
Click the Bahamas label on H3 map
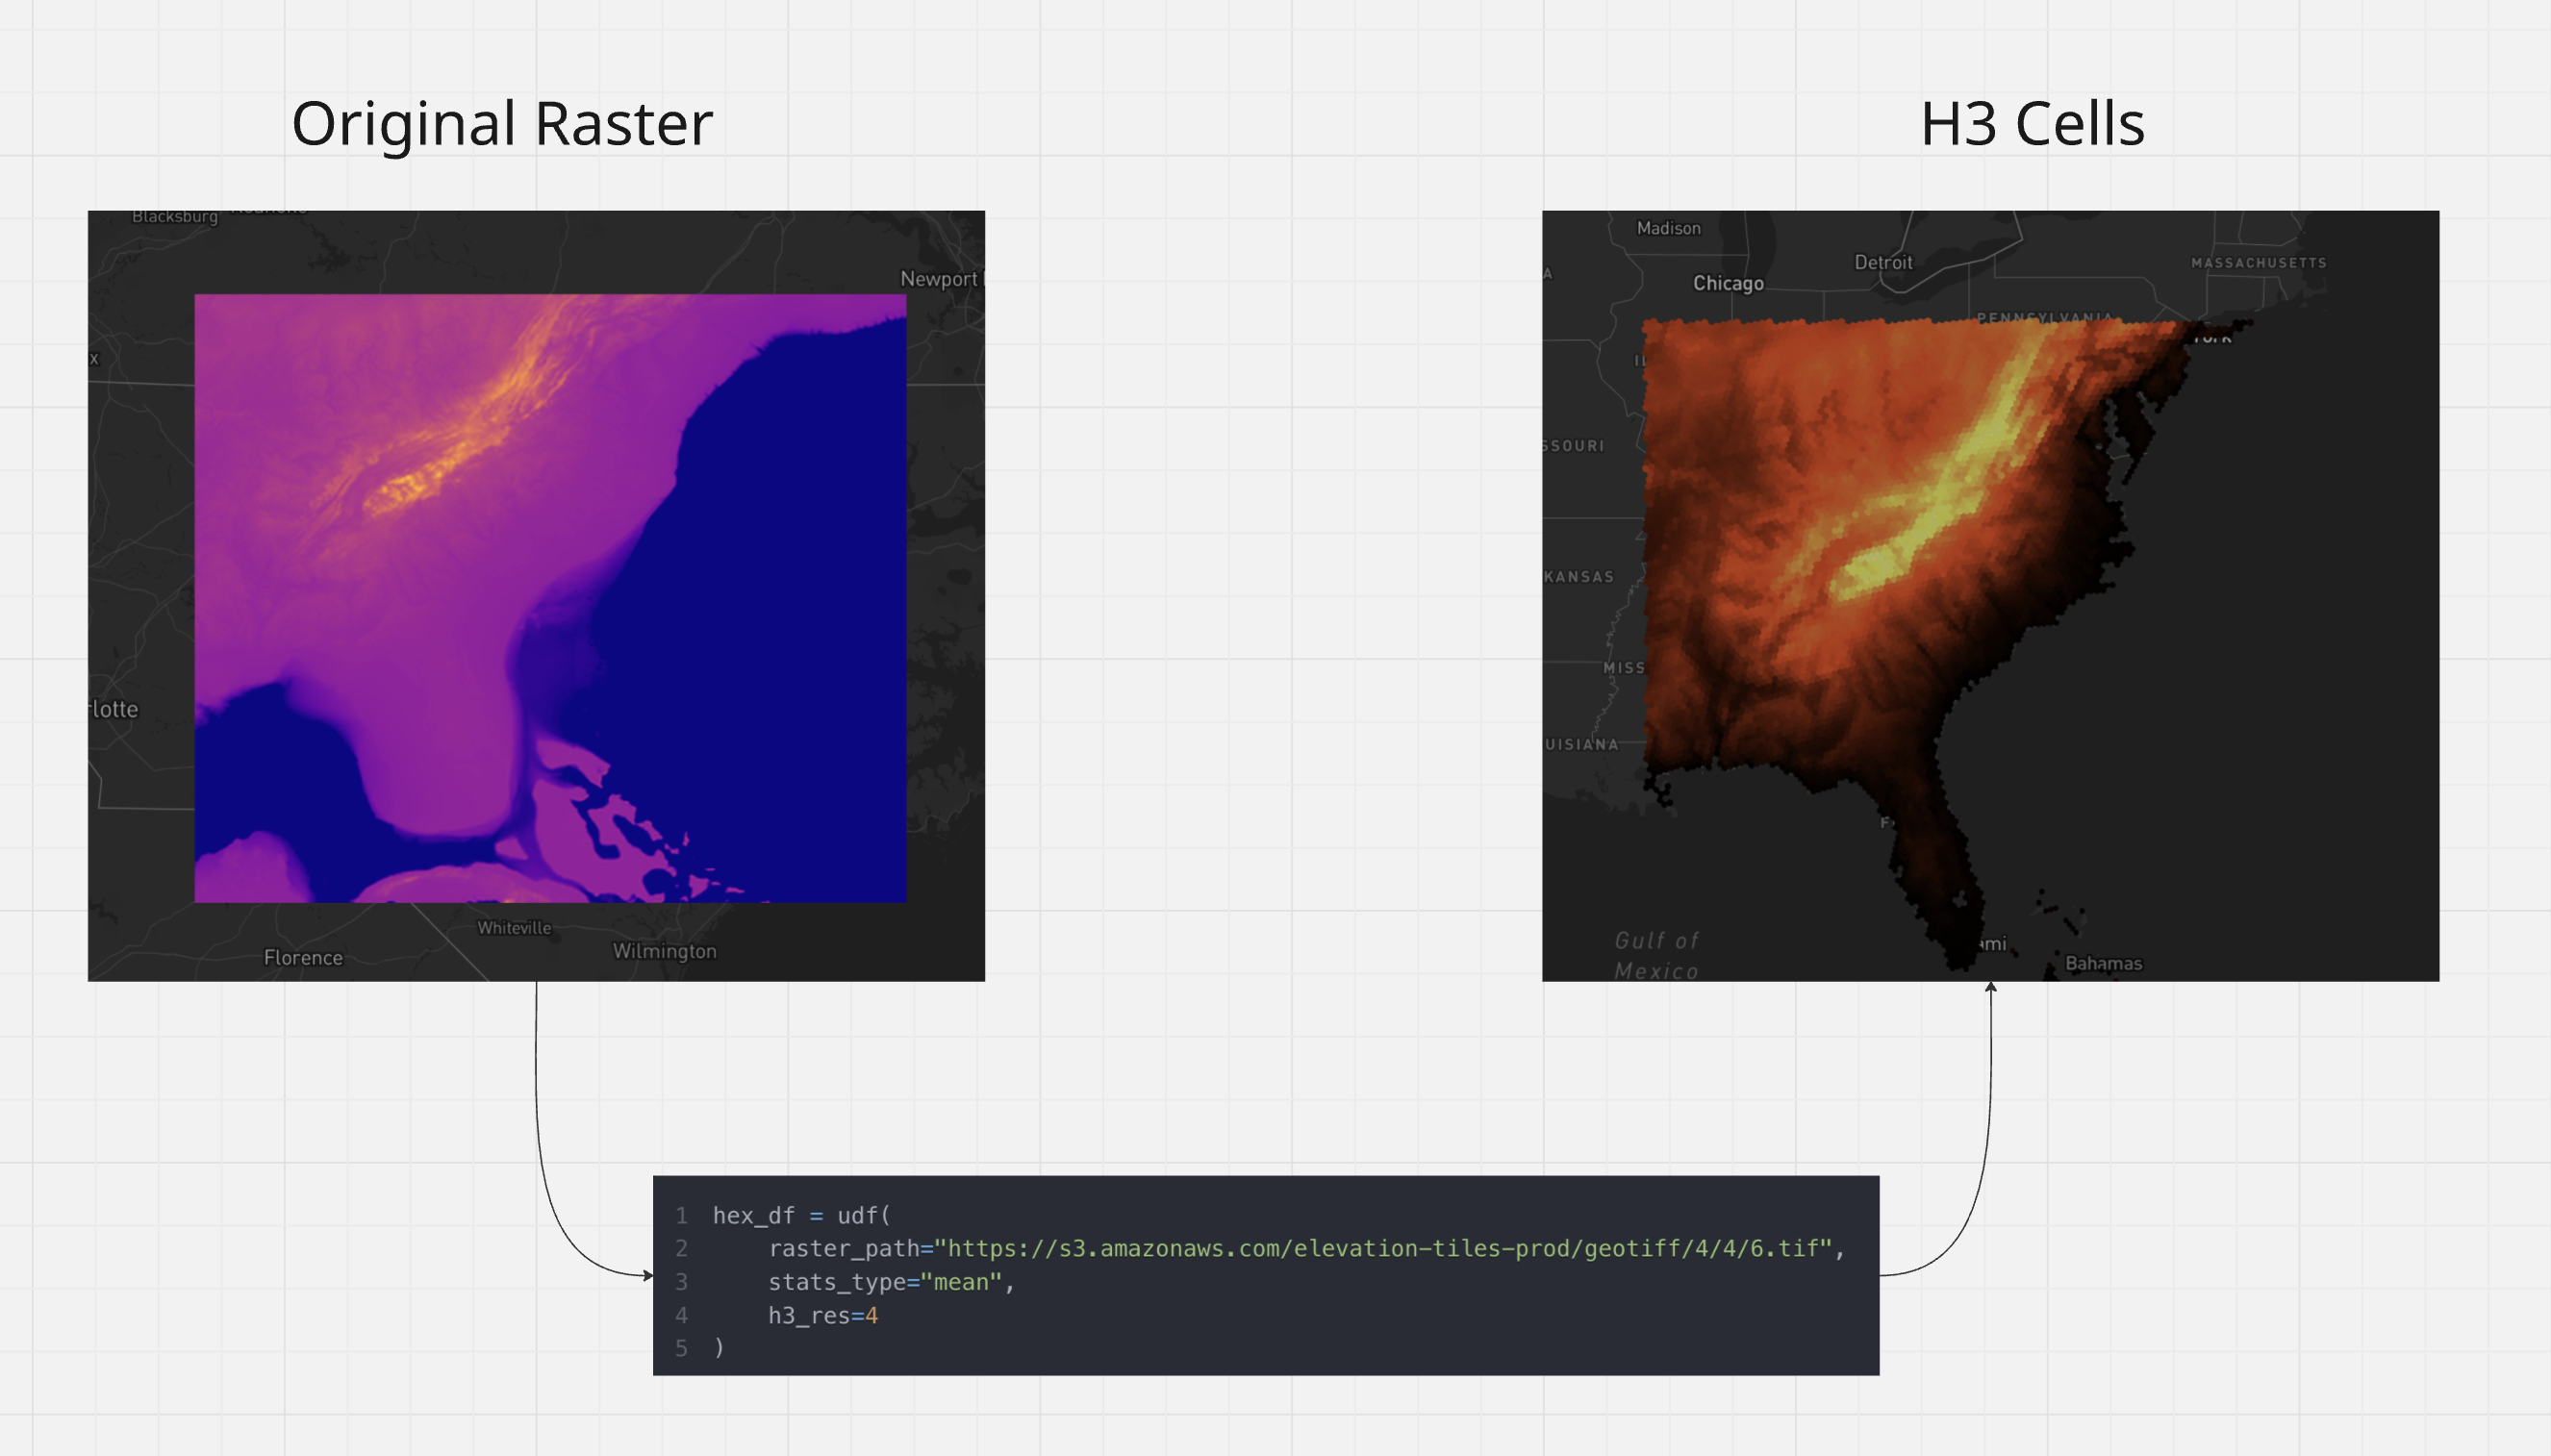2103,963
